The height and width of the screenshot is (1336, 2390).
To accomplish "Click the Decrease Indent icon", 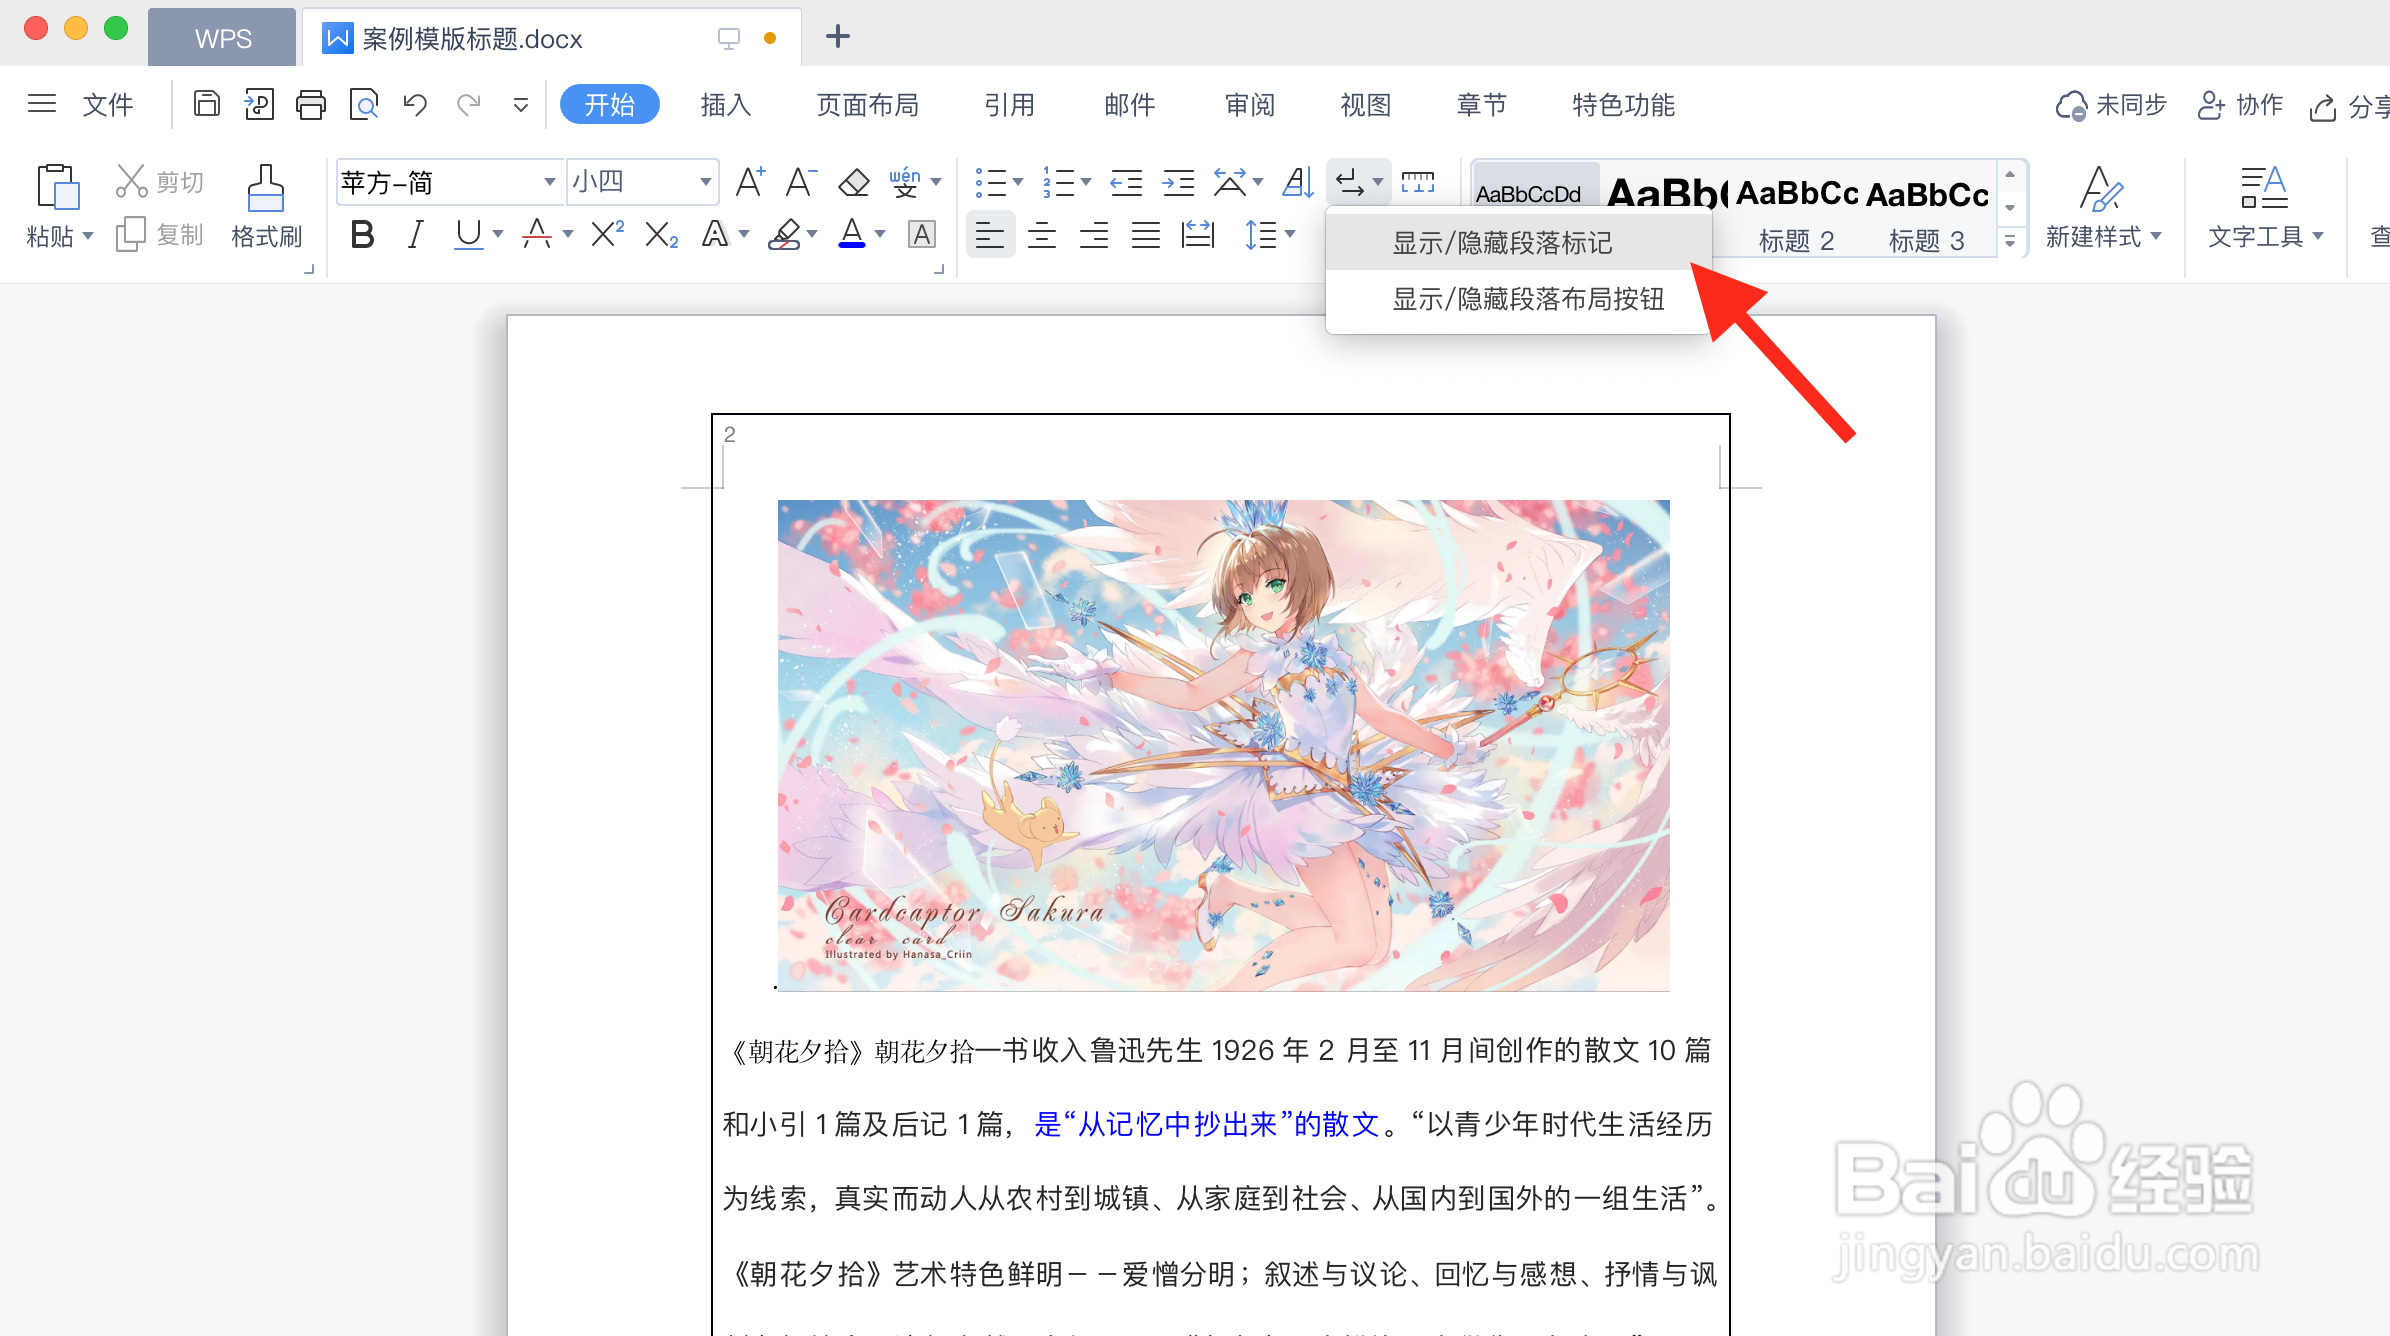I will click(x=1127, y=182).
